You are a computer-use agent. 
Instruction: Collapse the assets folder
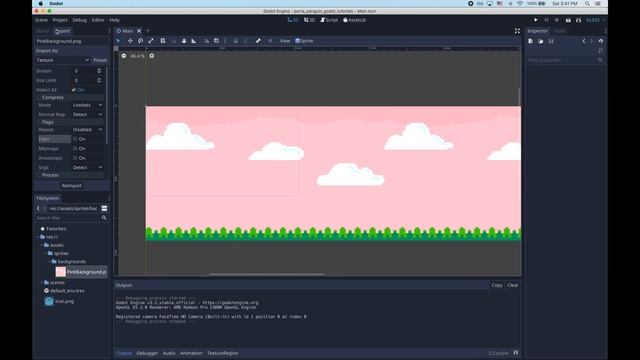pyautogui.click(x=42, y=245)
